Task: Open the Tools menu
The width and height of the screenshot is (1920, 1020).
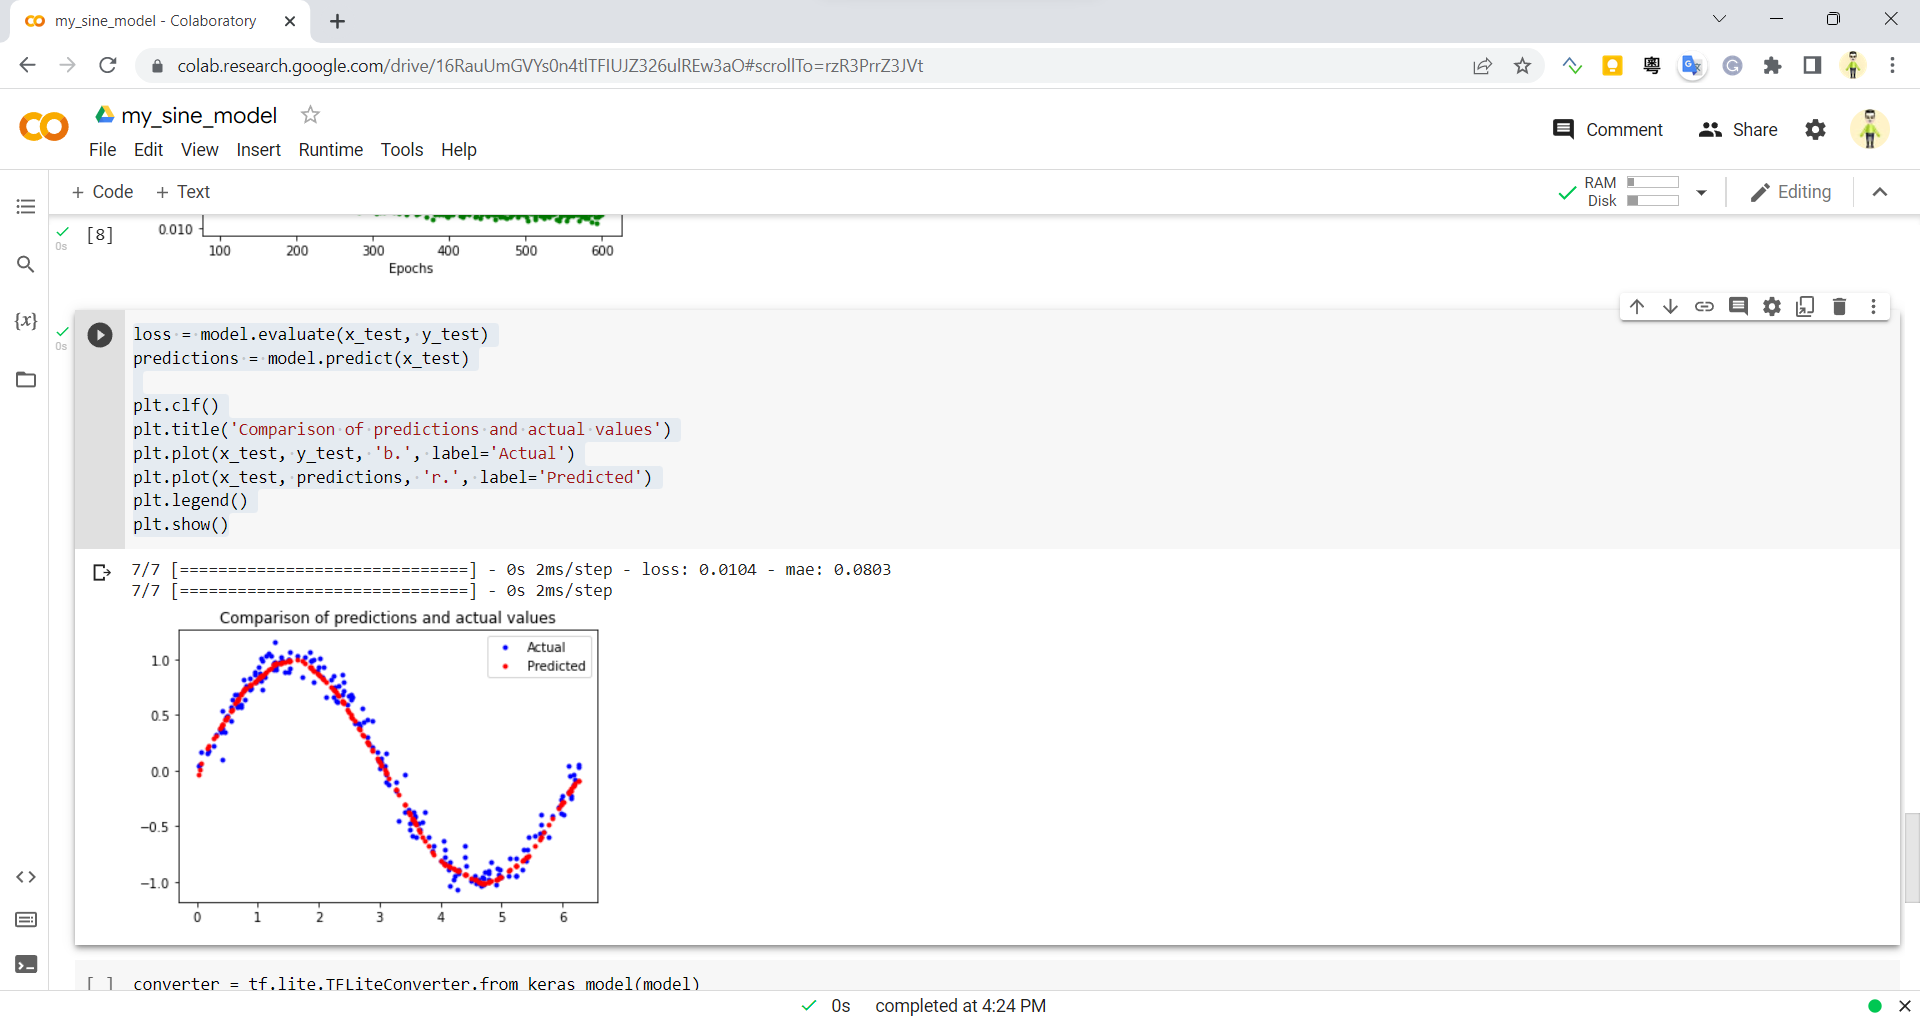Action: point(402,150)
